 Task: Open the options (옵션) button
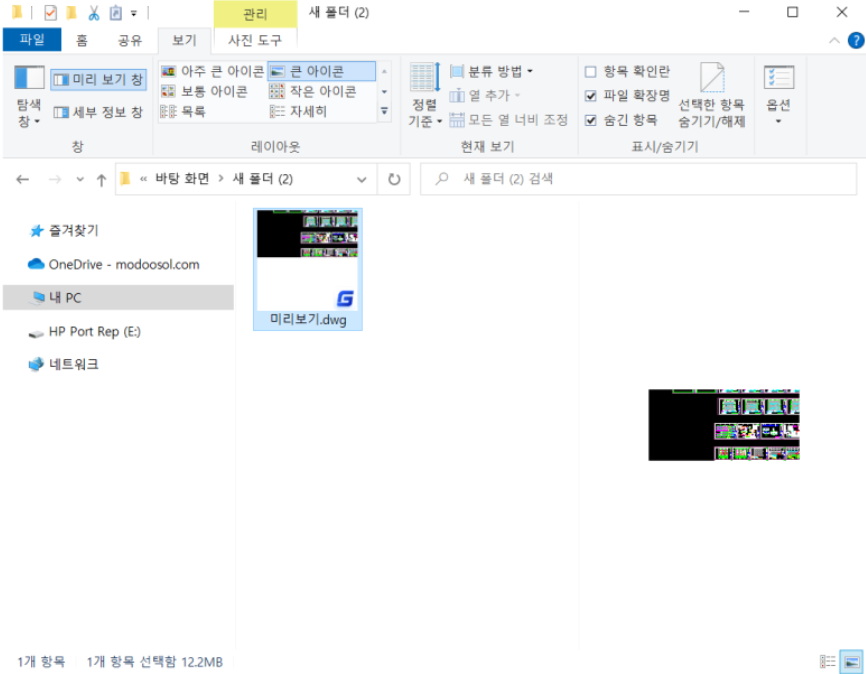pos(779,95)
